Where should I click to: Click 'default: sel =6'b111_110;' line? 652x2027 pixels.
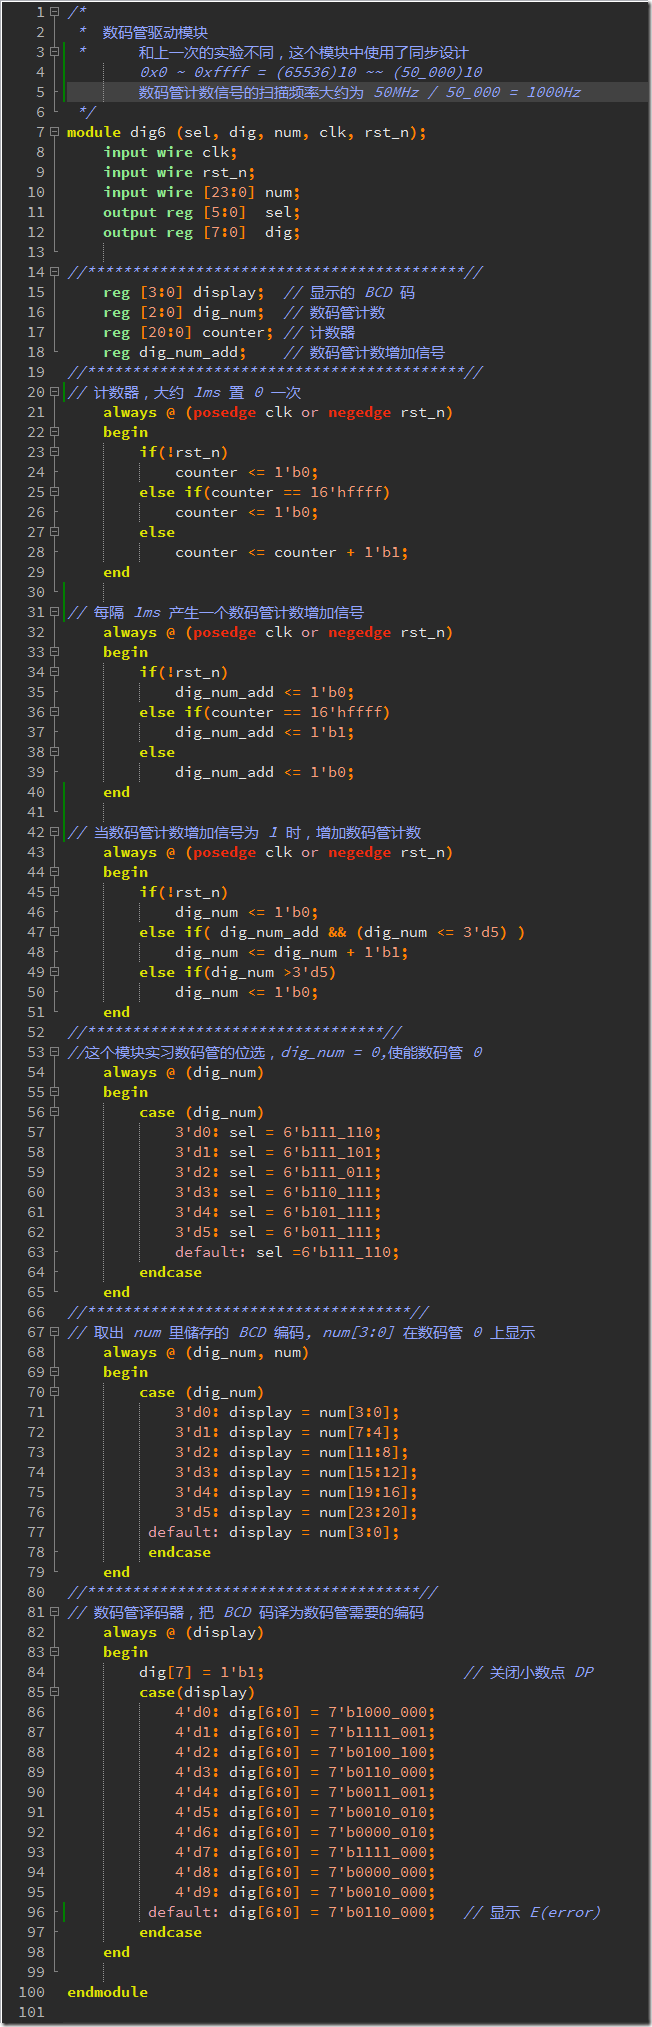click(x=287, y=1252)
